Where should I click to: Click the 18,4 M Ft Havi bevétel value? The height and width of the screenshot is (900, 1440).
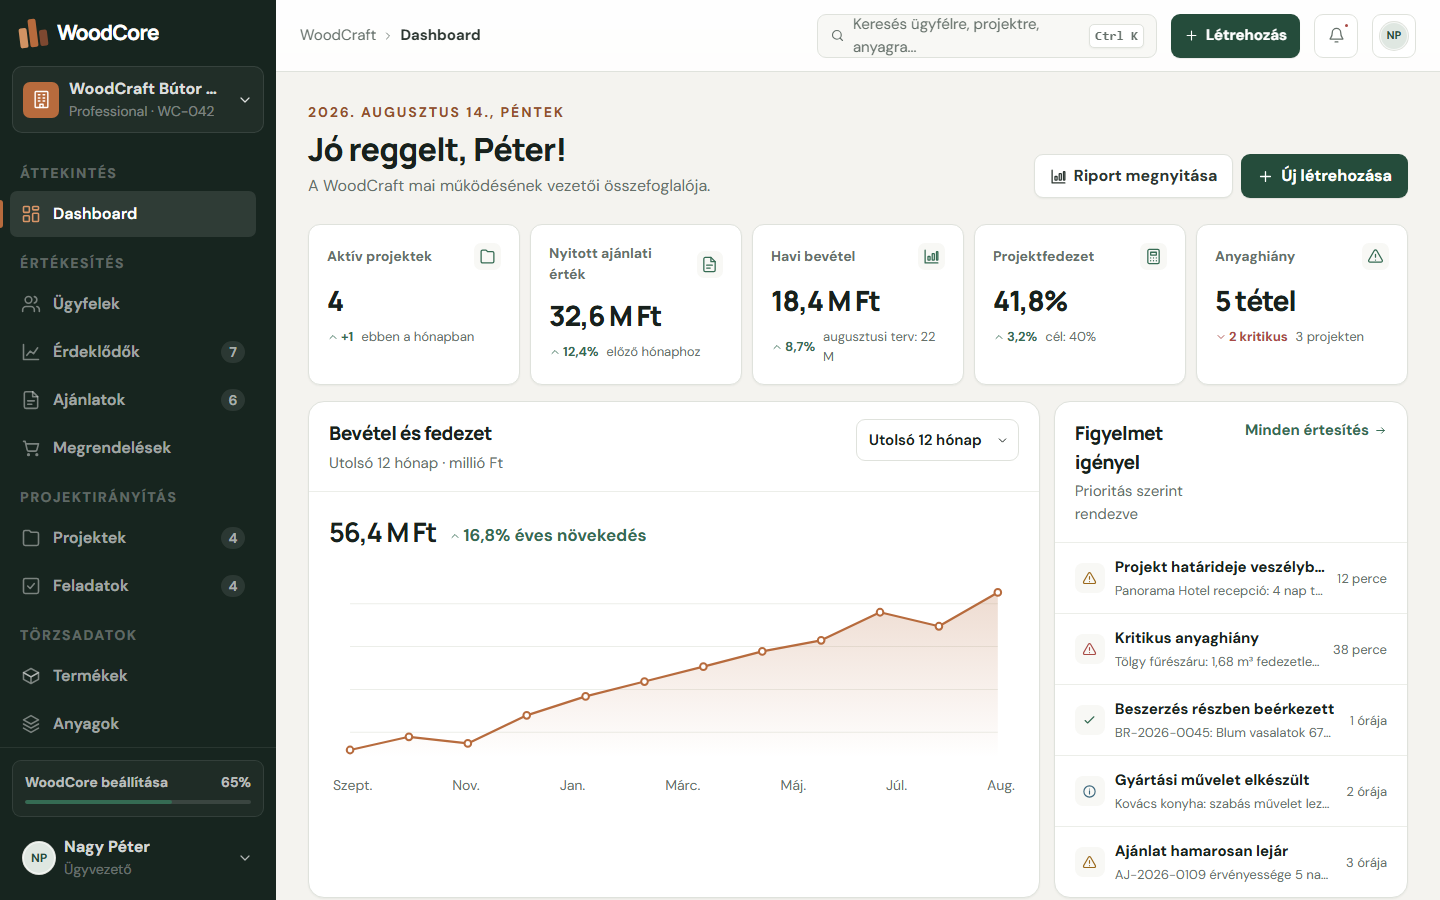pos(826,301)
